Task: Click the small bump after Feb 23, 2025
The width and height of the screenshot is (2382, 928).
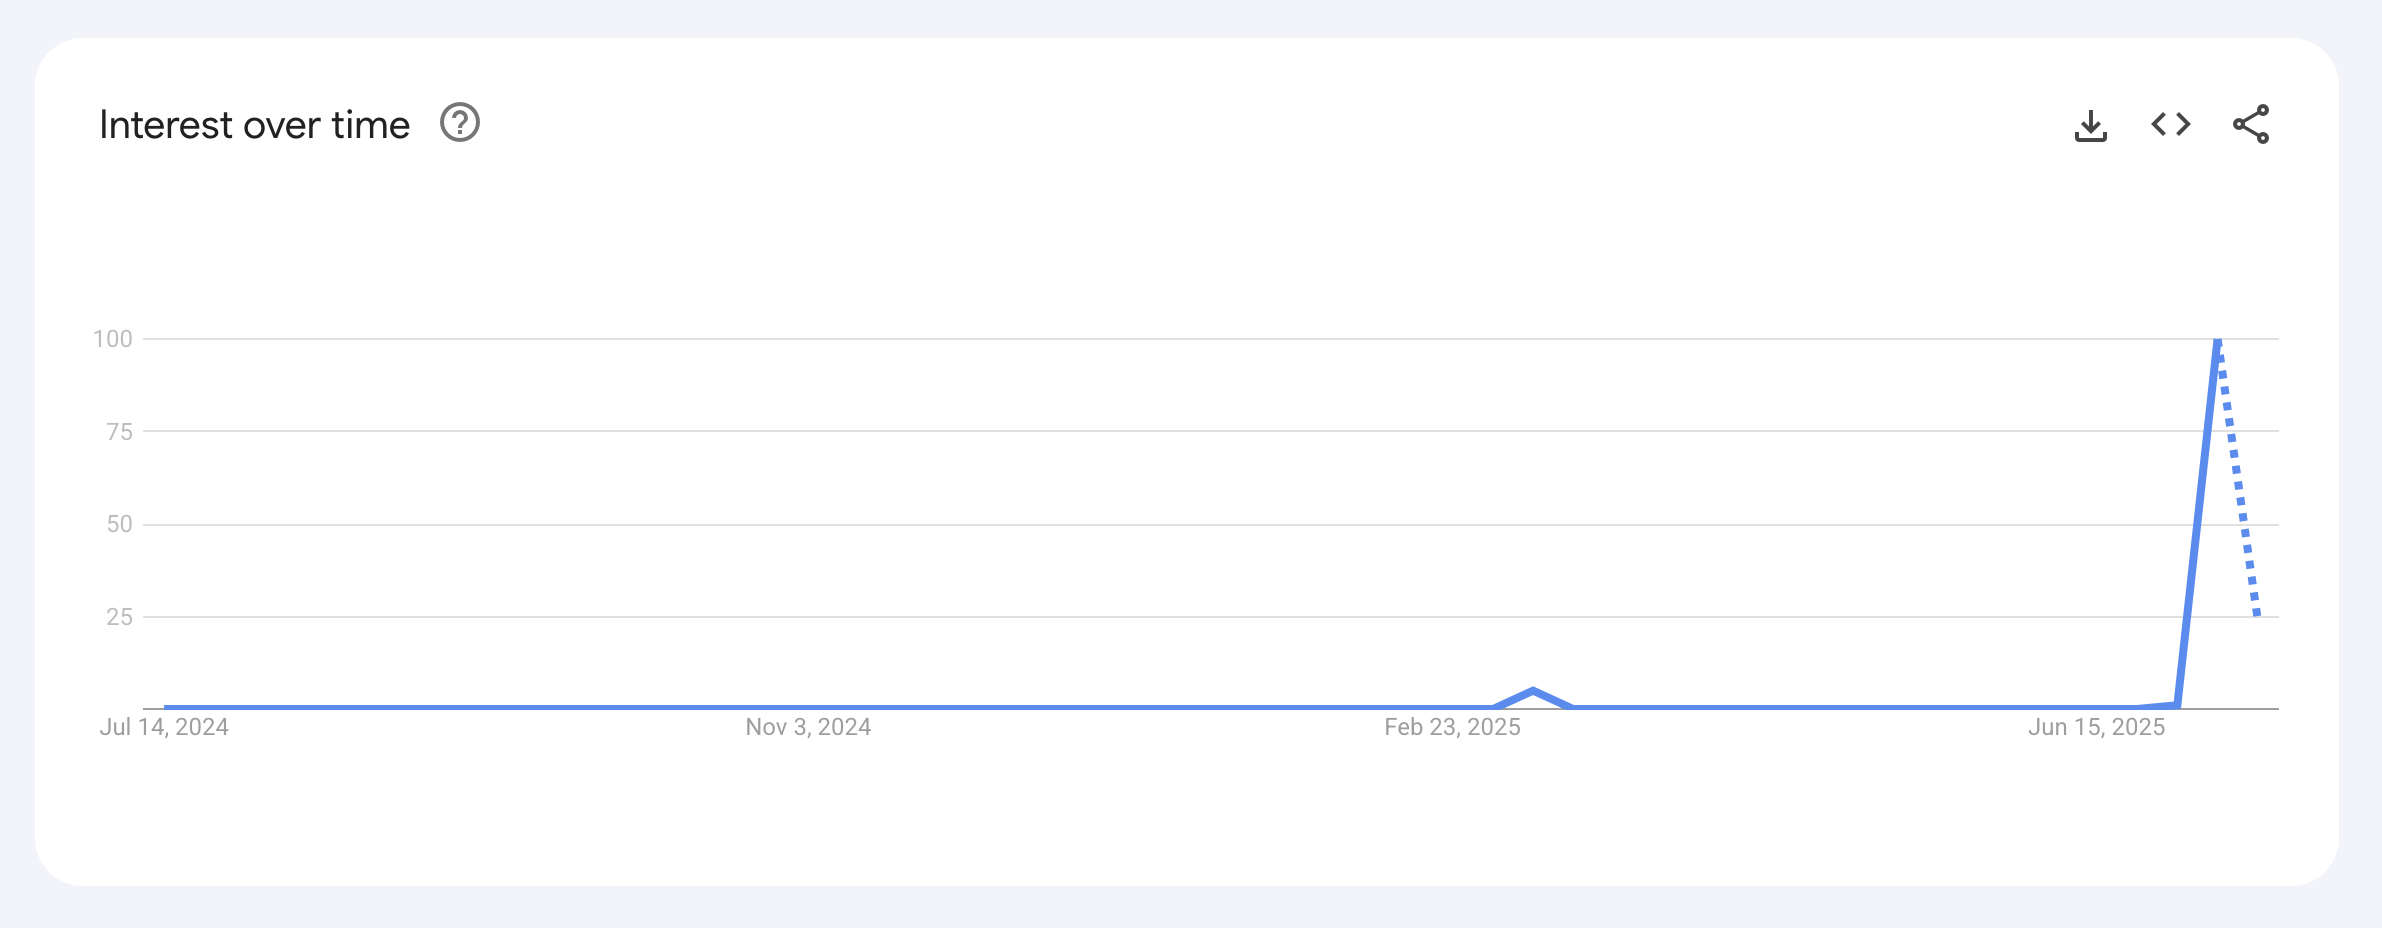Action: pos(1533,691)
